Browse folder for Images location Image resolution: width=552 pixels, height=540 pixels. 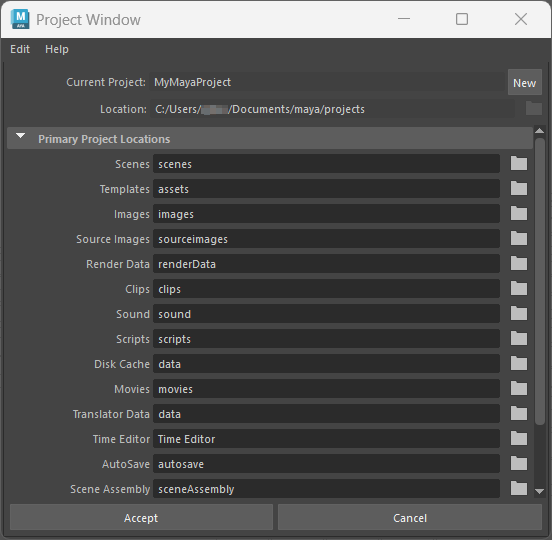519,214
